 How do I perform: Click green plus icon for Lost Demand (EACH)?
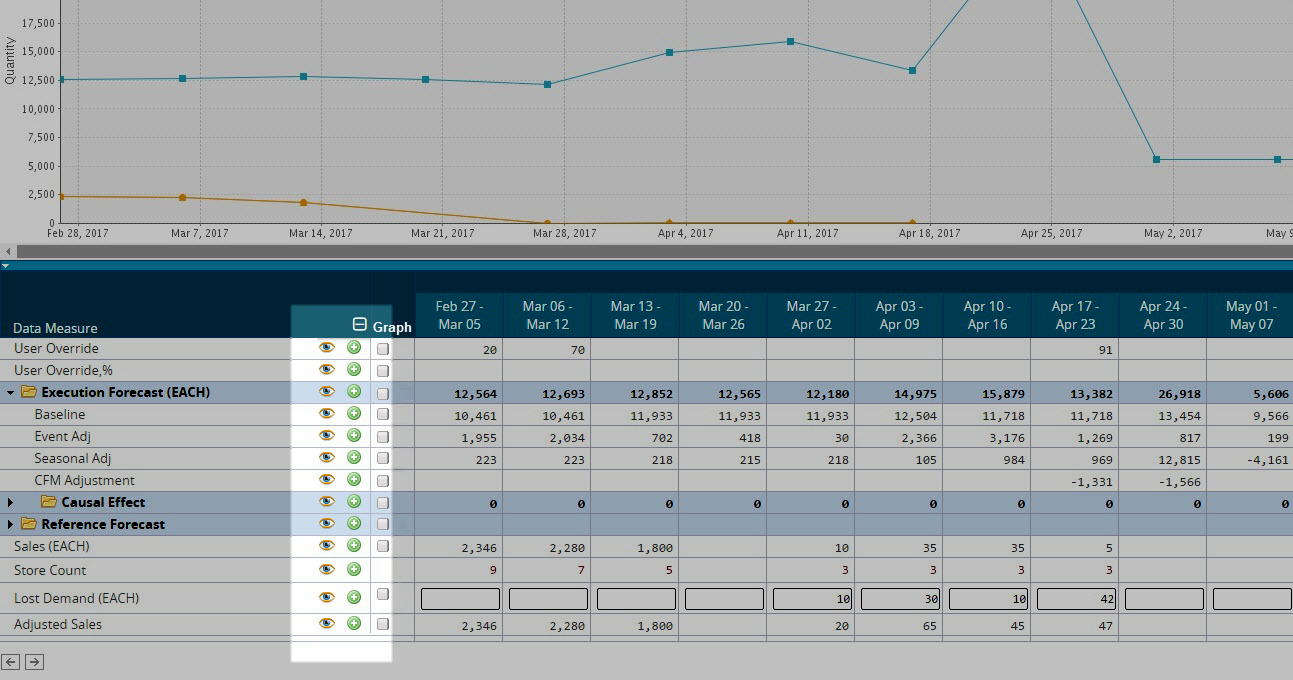pyautogui.click(x=354, y=597)
